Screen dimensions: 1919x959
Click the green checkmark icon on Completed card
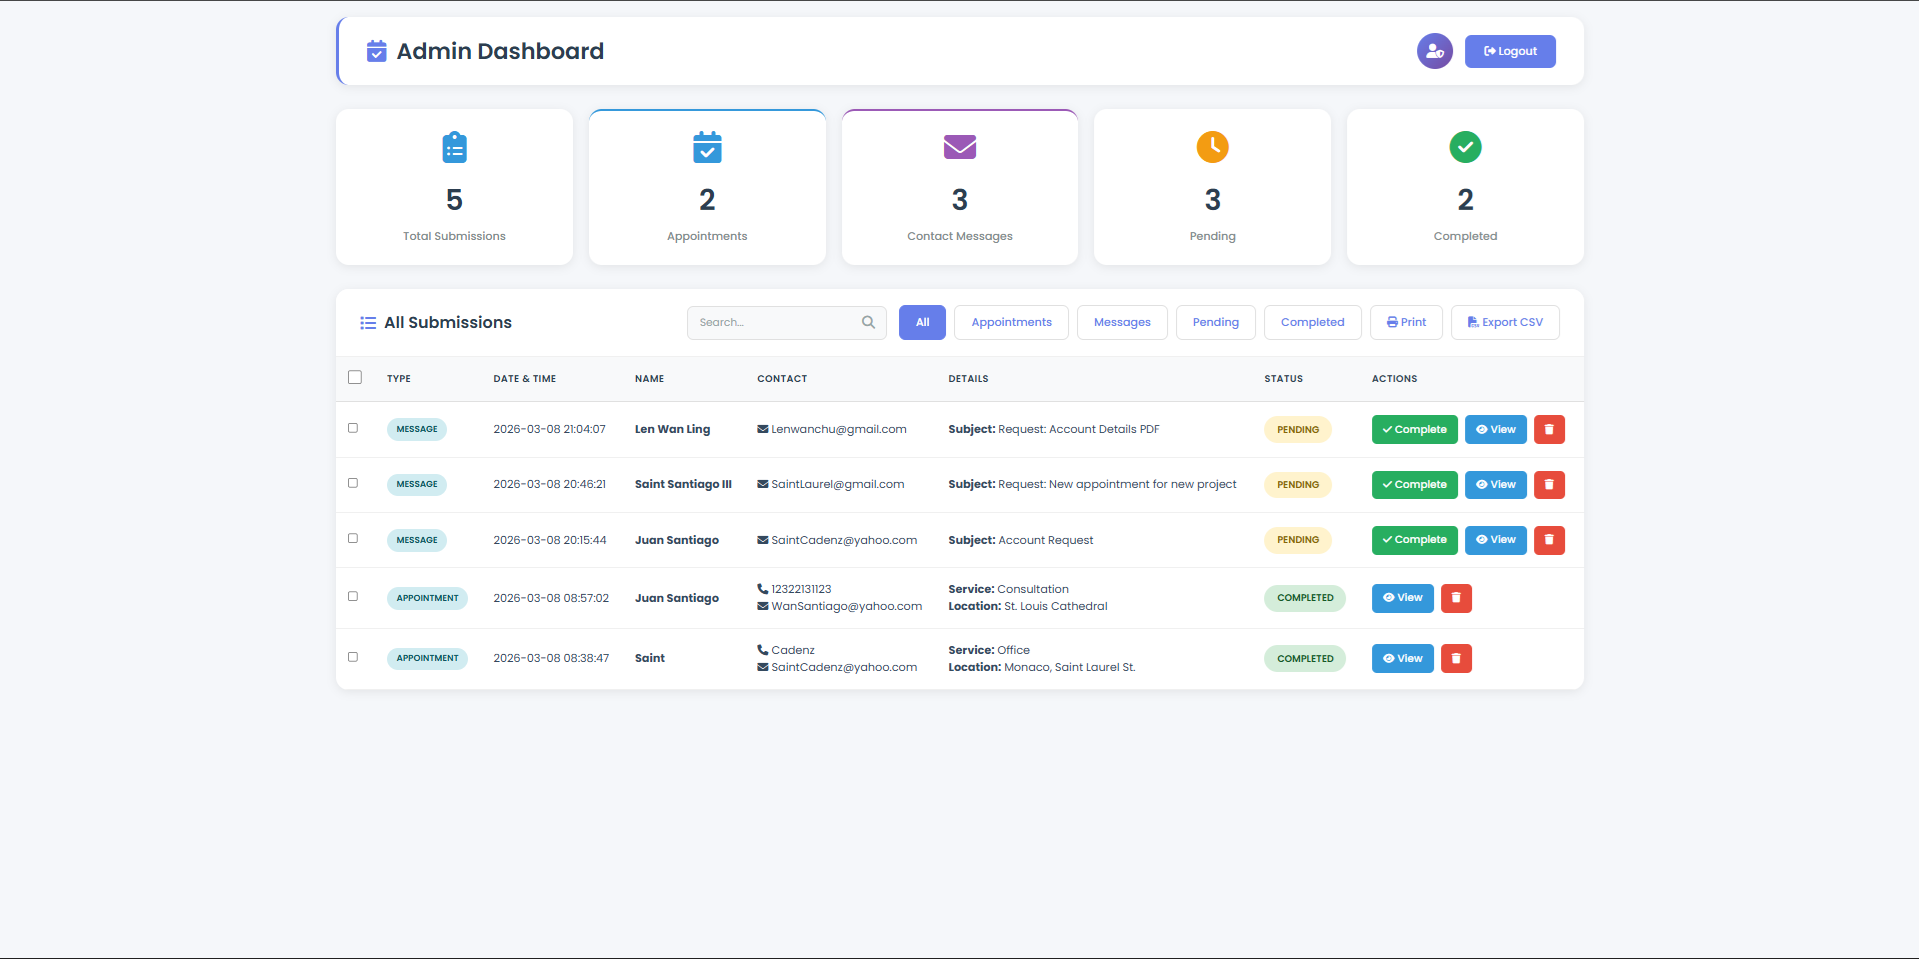(1465, 147)
